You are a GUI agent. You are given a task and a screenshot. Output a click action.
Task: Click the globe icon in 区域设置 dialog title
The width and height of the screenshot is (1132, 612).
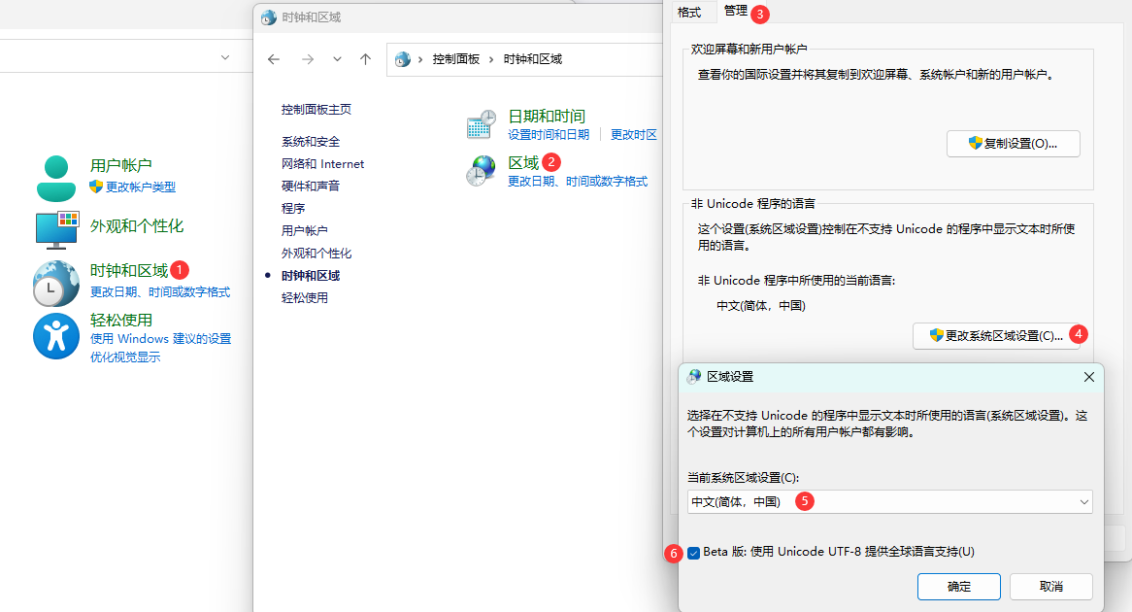(x=694, y=377)
